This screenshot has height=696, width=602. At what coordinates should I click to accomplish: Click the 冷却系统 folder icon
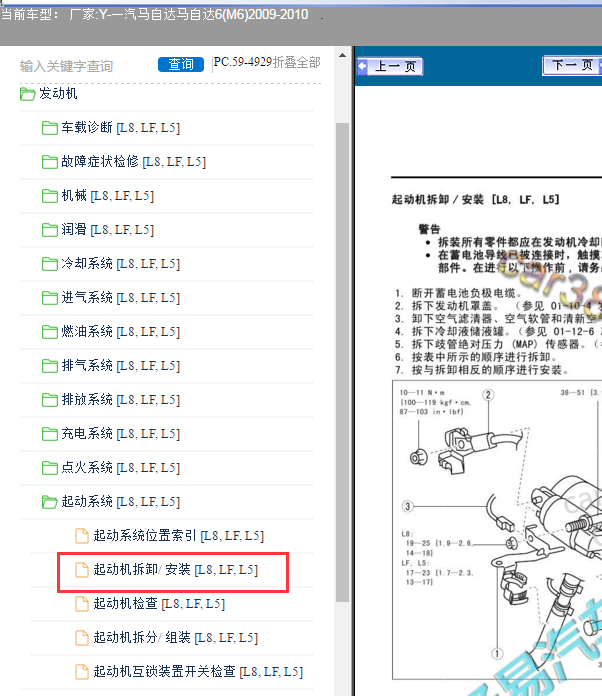[x=49, y=264]
